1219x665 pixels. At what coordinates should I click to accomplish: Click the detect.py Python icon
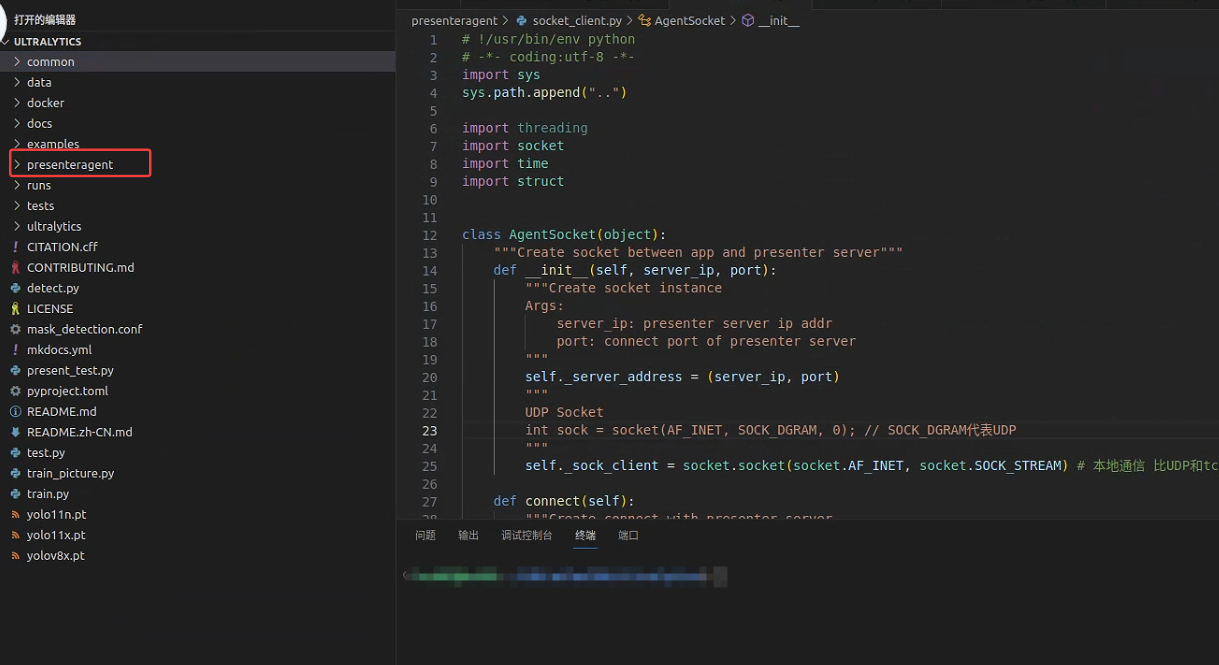click(x=15, y=288)
